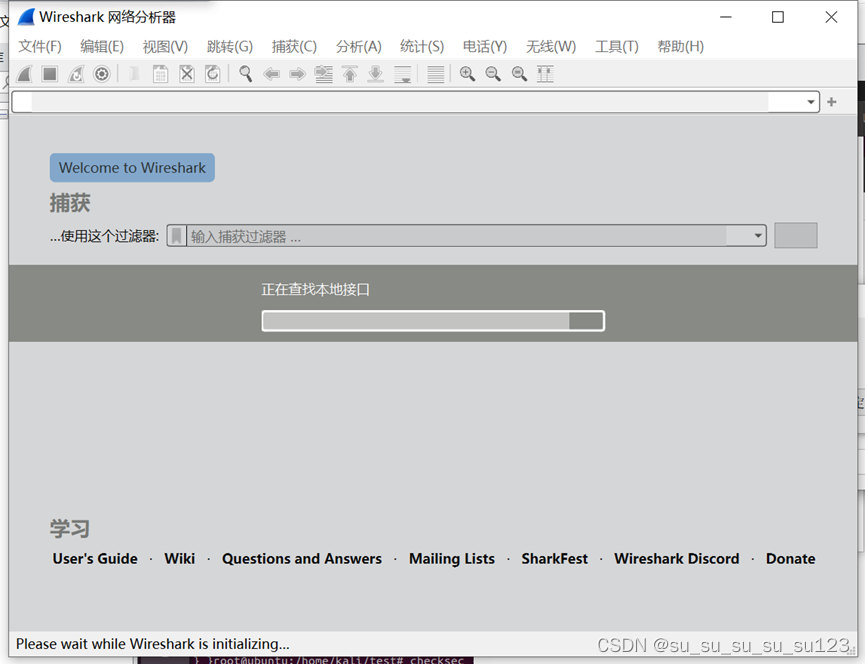Stop the packet capture via square icon

tap(50, 74)
